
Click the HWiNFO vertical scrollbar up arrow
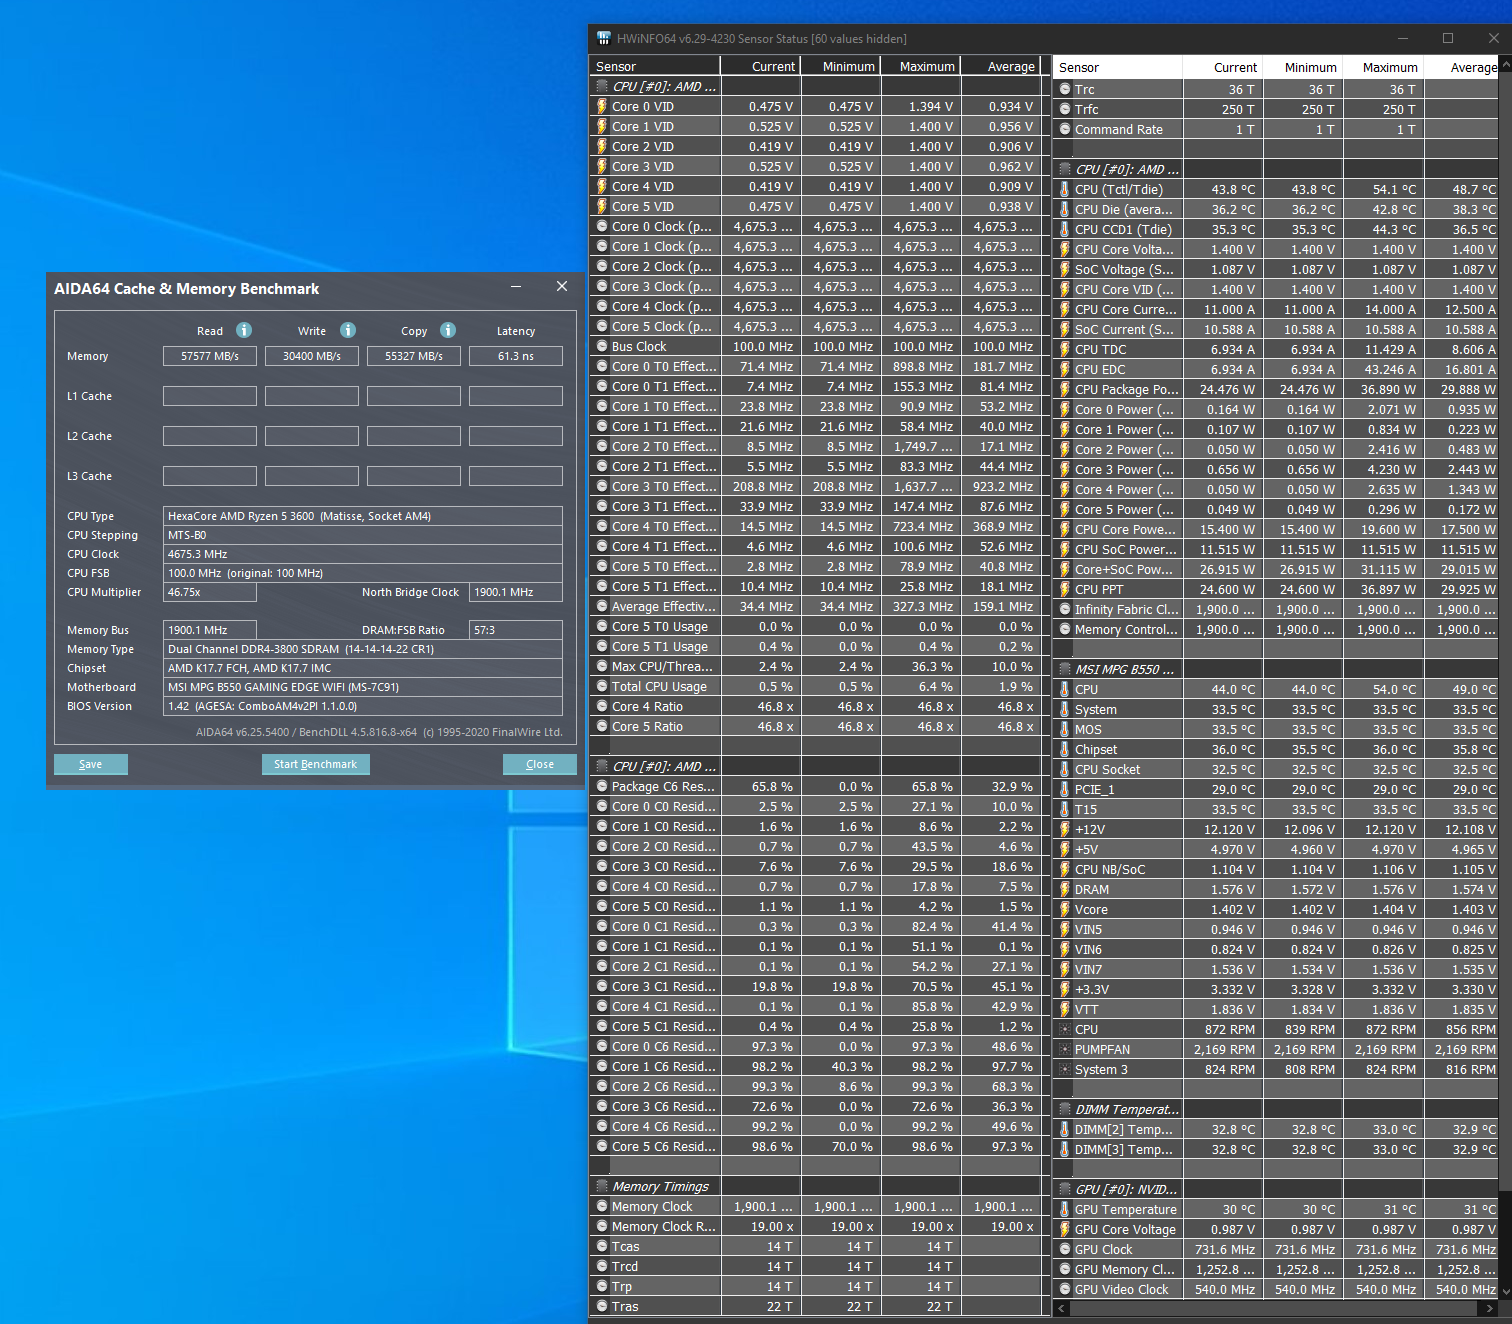[1505, 66]
